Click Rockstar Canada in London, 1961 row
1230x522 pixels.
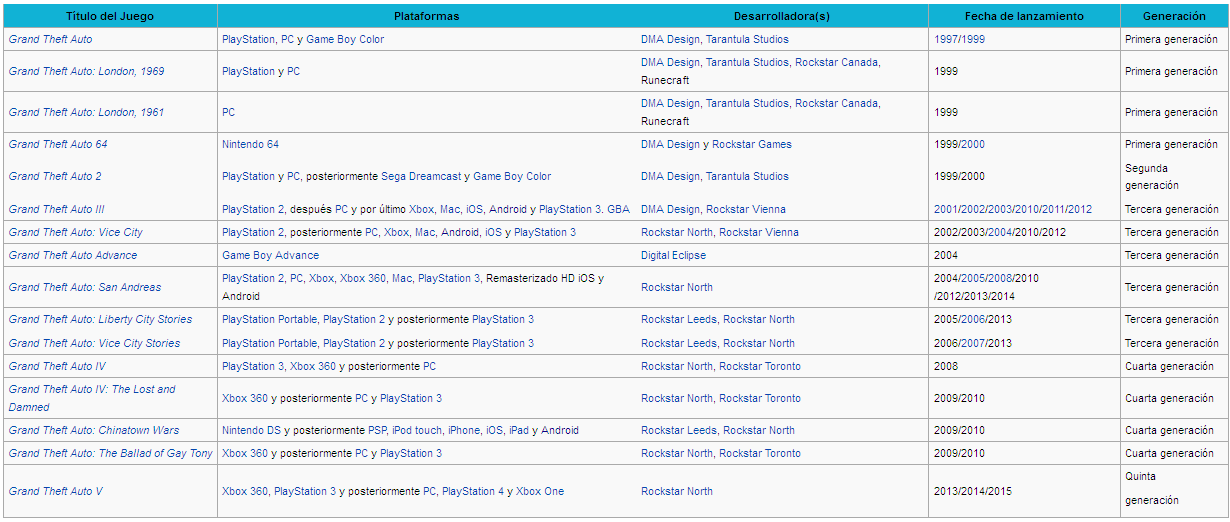tap(837, 103)
